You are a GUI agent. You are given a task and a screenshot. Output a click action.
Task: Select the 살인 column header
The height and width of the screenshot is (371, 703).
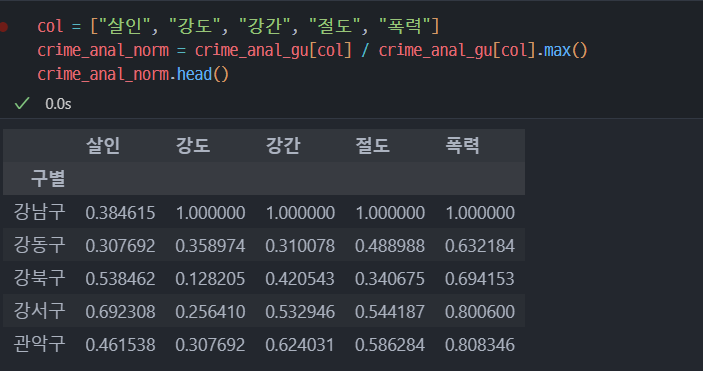coord(103,146)
